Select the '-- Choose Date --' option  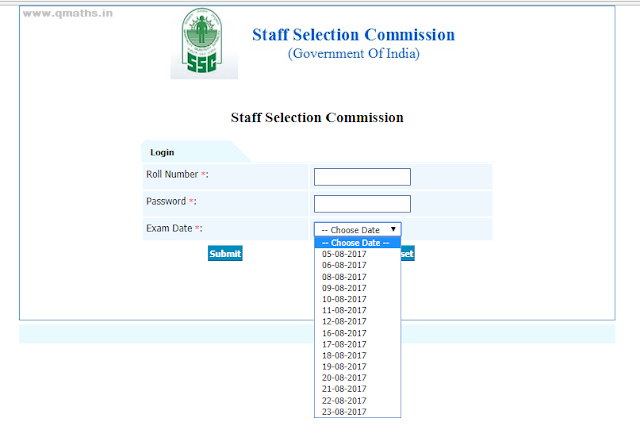point(358,243)
